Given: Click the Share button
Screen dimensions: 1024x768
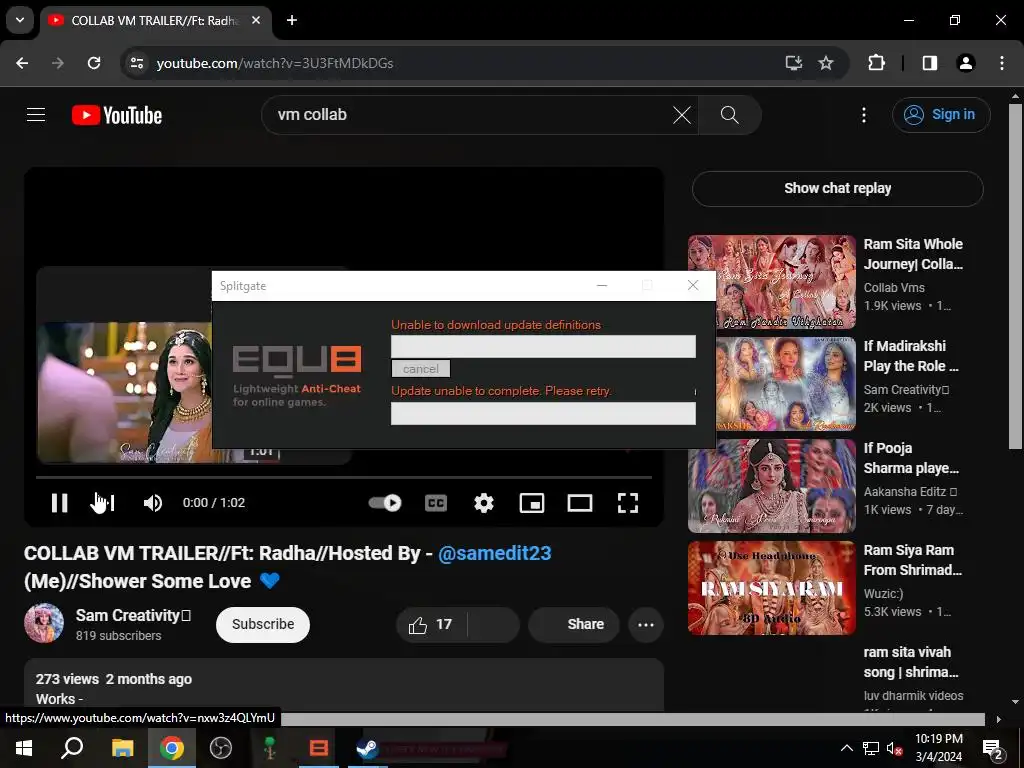Looking at the screenshot, I should click(574, 624).
